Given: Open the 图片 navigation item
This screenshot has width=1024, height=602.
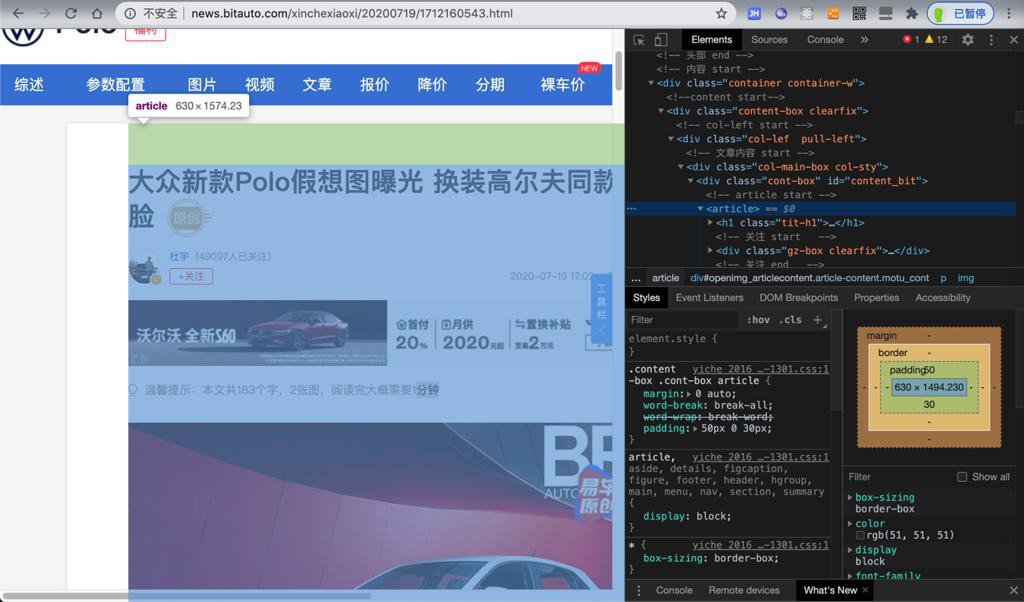Looking at the screenshot, I should 202,85.
